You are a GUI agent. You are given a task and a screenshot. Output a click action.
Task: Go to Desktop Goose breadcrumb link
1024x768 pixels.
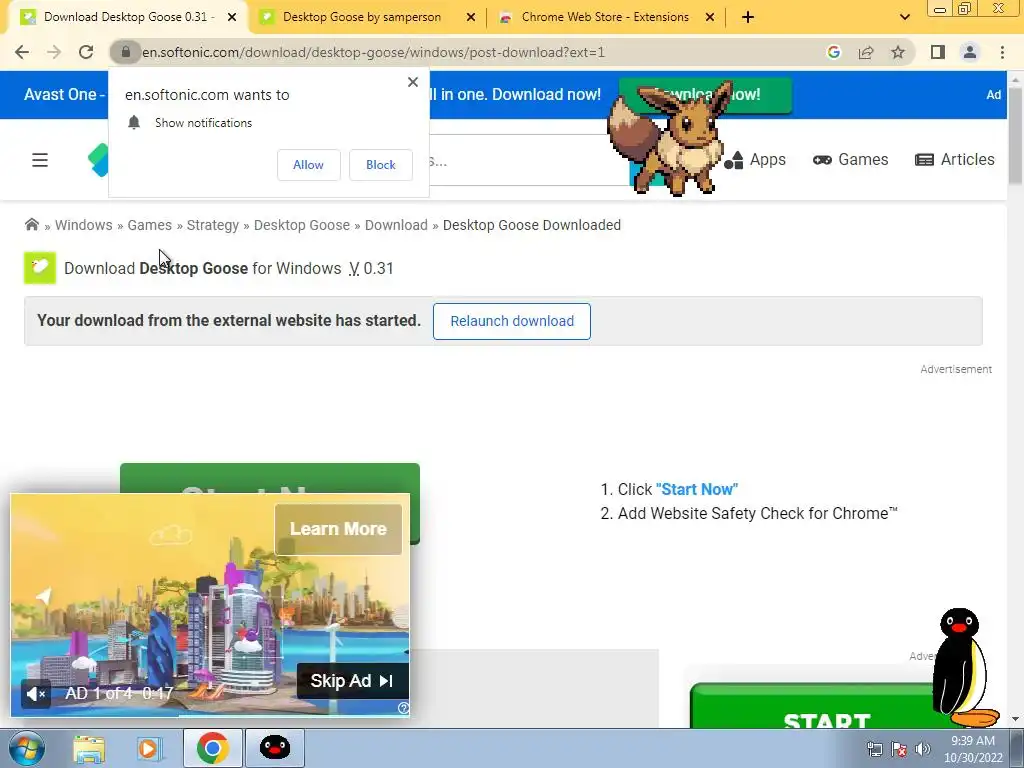pyautogui.click(x=302, y=225)
